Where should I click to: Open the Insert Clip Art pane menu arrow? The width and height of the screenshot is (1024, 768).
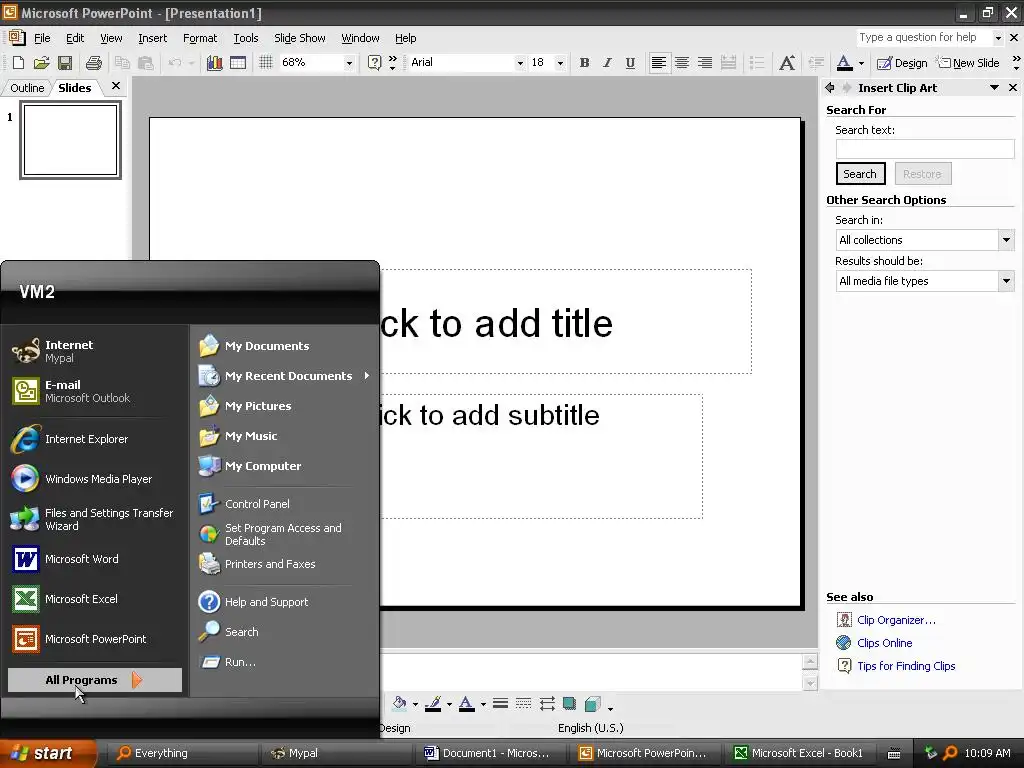pyautogui.click(x=995, y=88)
